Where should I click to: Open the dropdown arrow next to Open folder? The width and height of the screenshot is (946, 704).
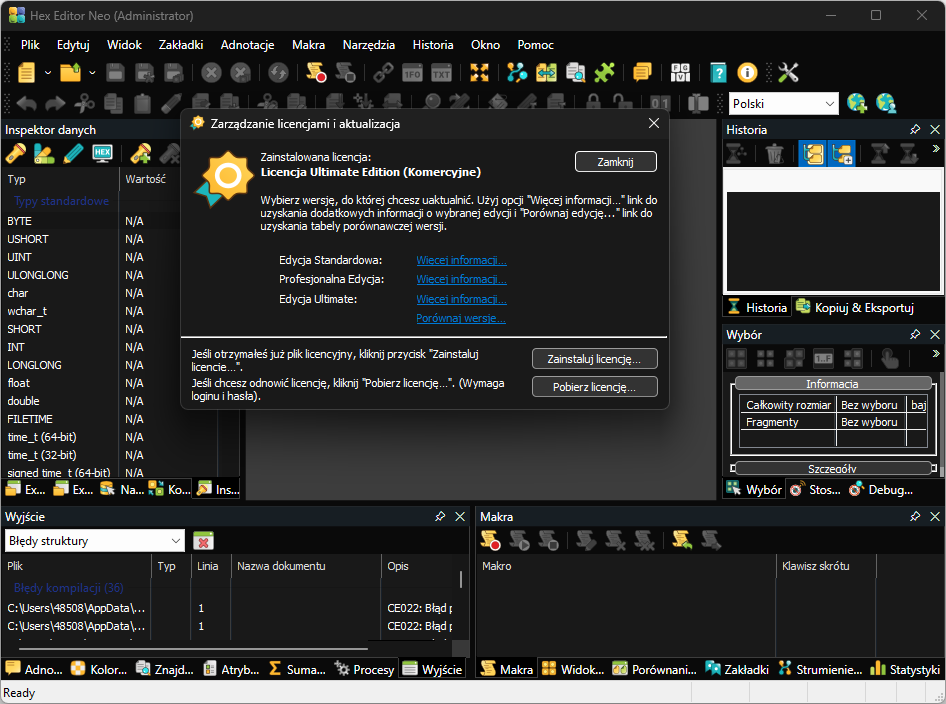coord(92,73)
